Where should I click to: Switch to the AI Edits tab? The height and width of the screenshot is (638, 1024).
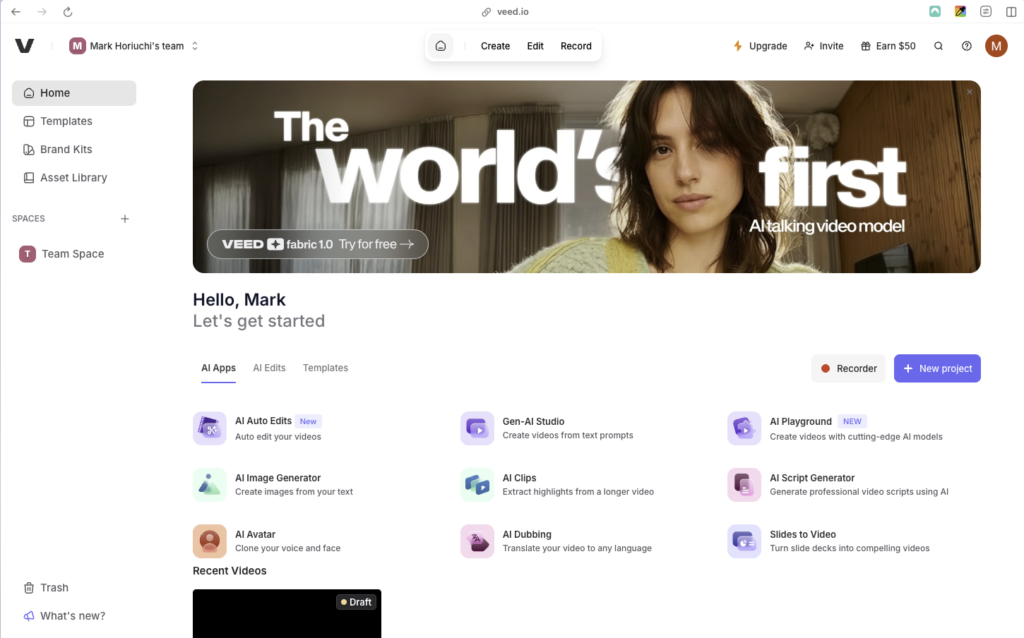(x=268, y=367)
